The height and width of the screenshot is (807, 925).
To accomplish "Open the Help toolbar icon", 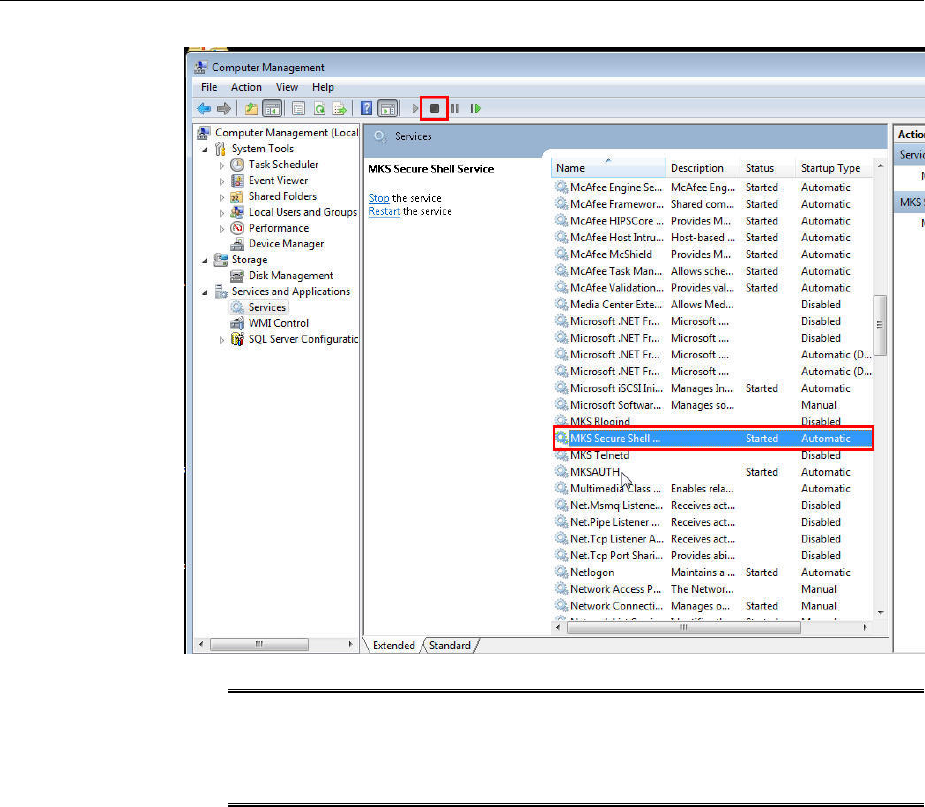I will [x=366, y=109].
